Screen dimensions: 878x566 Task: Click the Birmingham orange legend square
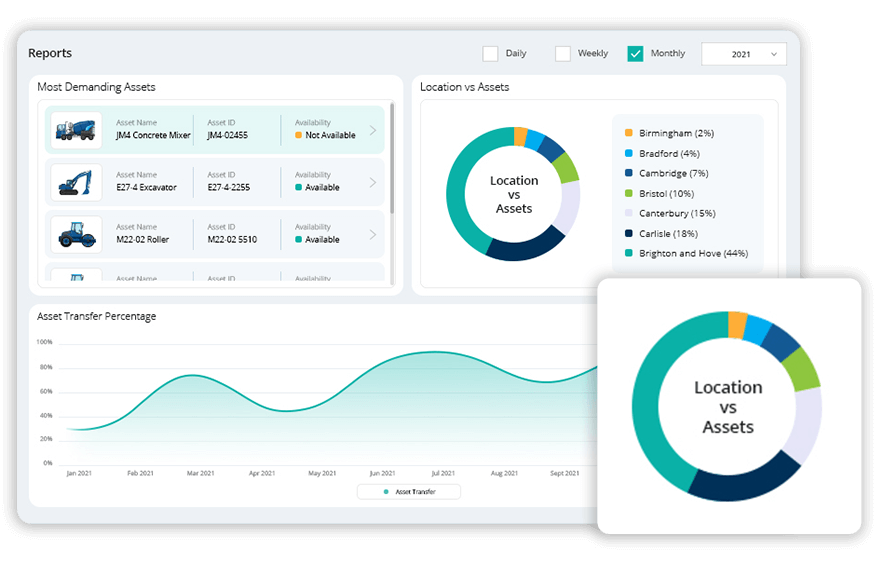click(628, 133)
